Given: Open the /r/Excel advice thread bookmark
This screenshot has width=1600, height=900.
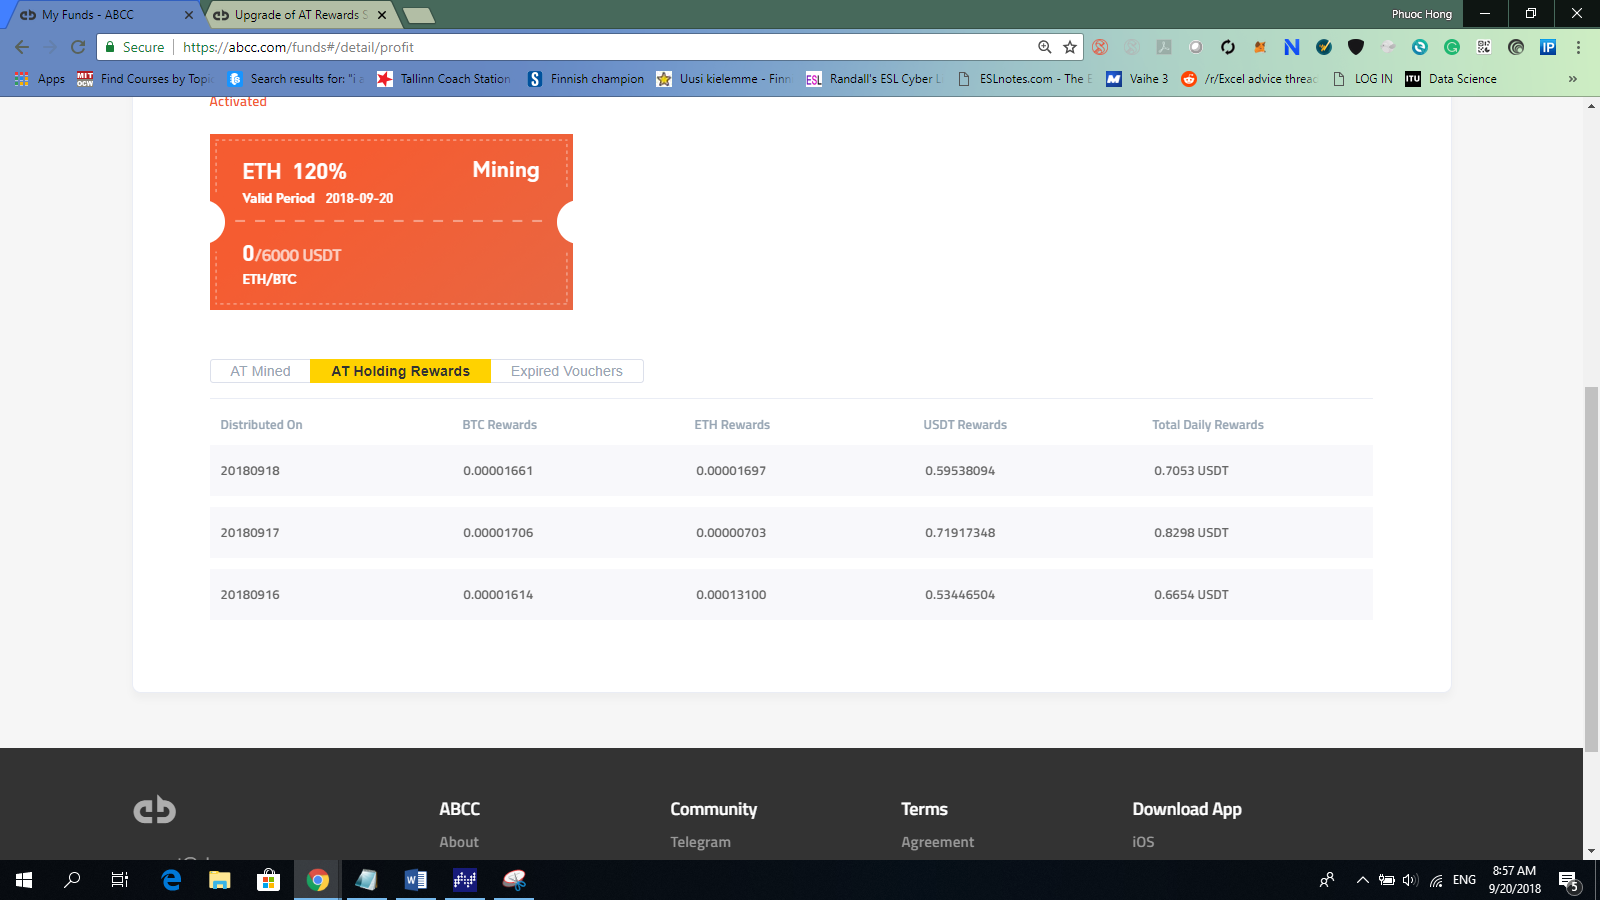Looking at the screenshot, I should tap(1249, 79).
